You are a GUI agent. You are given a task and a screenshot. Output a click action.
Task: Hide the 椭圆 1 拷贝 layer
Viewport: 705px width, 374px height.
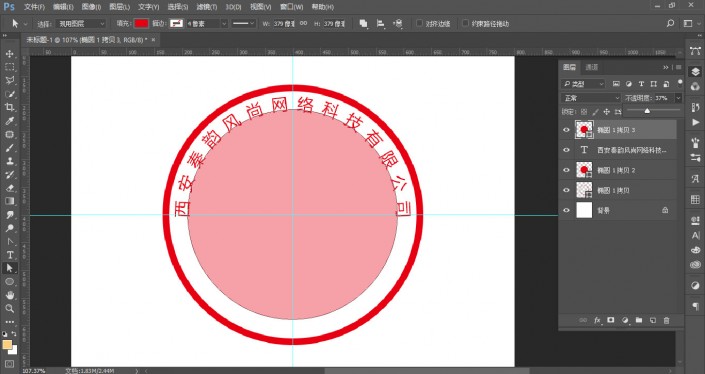point(567,190)
